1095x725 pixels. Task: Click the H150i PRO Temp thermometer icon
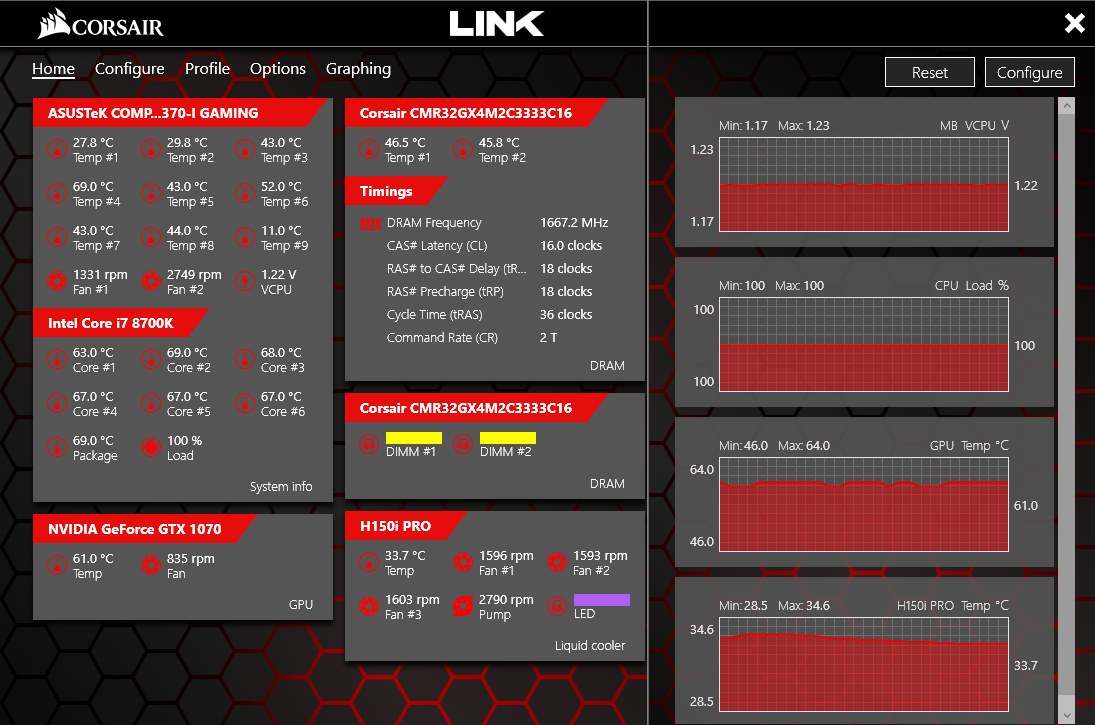pos(369,563)
